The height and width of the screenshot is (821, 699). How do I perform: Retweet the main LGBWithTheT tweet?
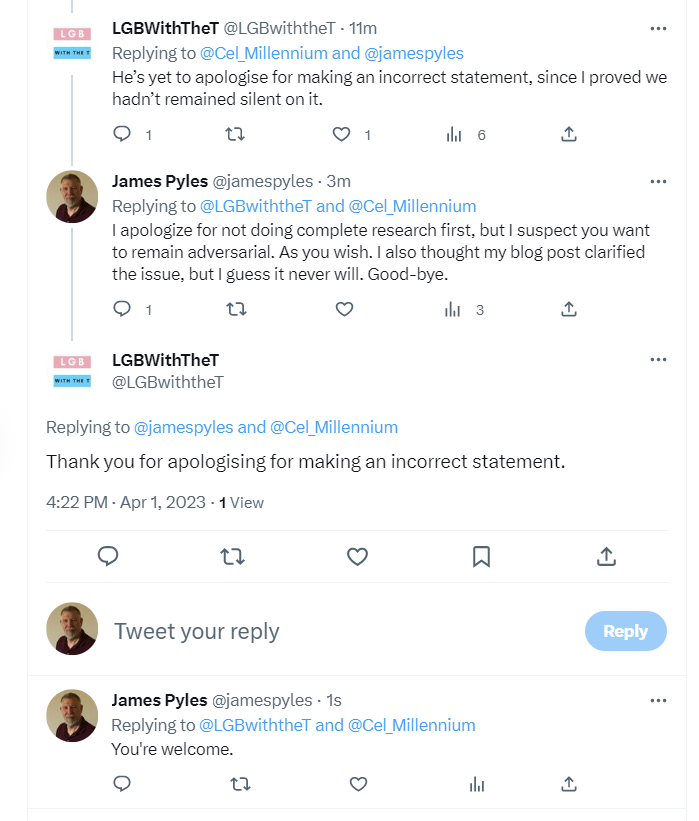(232, 557)
